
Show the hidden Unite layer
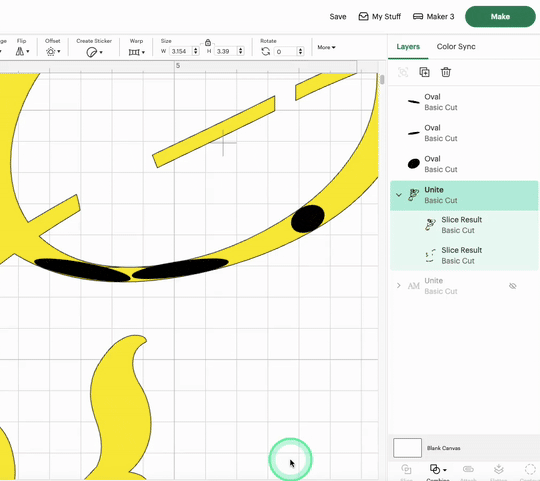coord(512,286)
